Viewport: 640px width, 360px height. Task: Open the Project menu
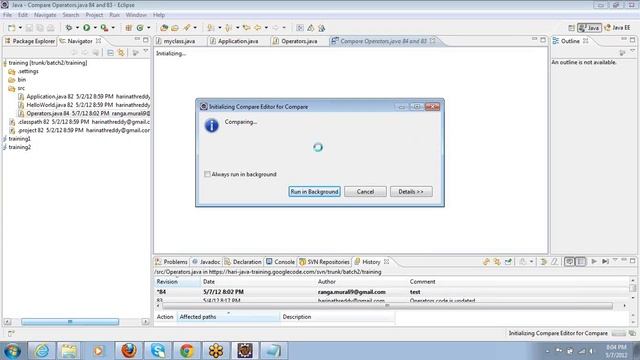click(x=94, y=15)
